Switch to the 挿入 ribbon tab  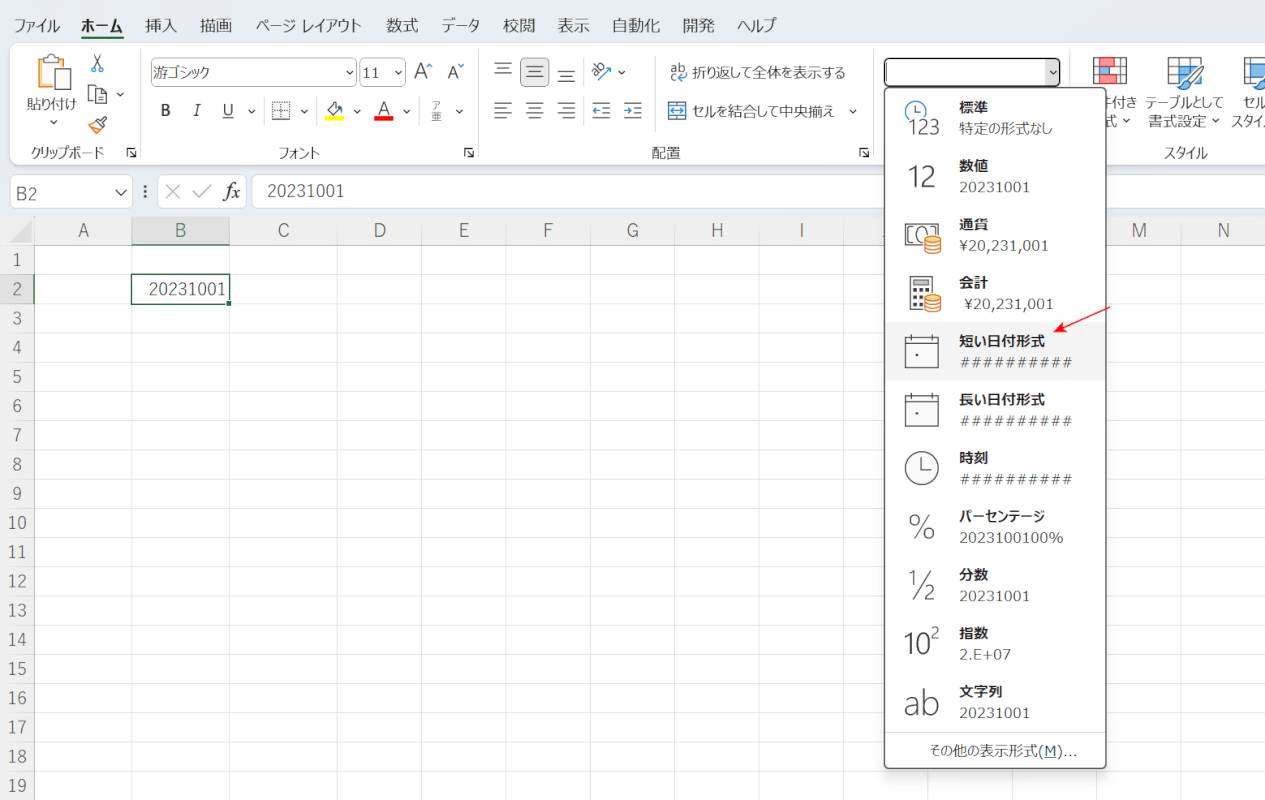161,25
